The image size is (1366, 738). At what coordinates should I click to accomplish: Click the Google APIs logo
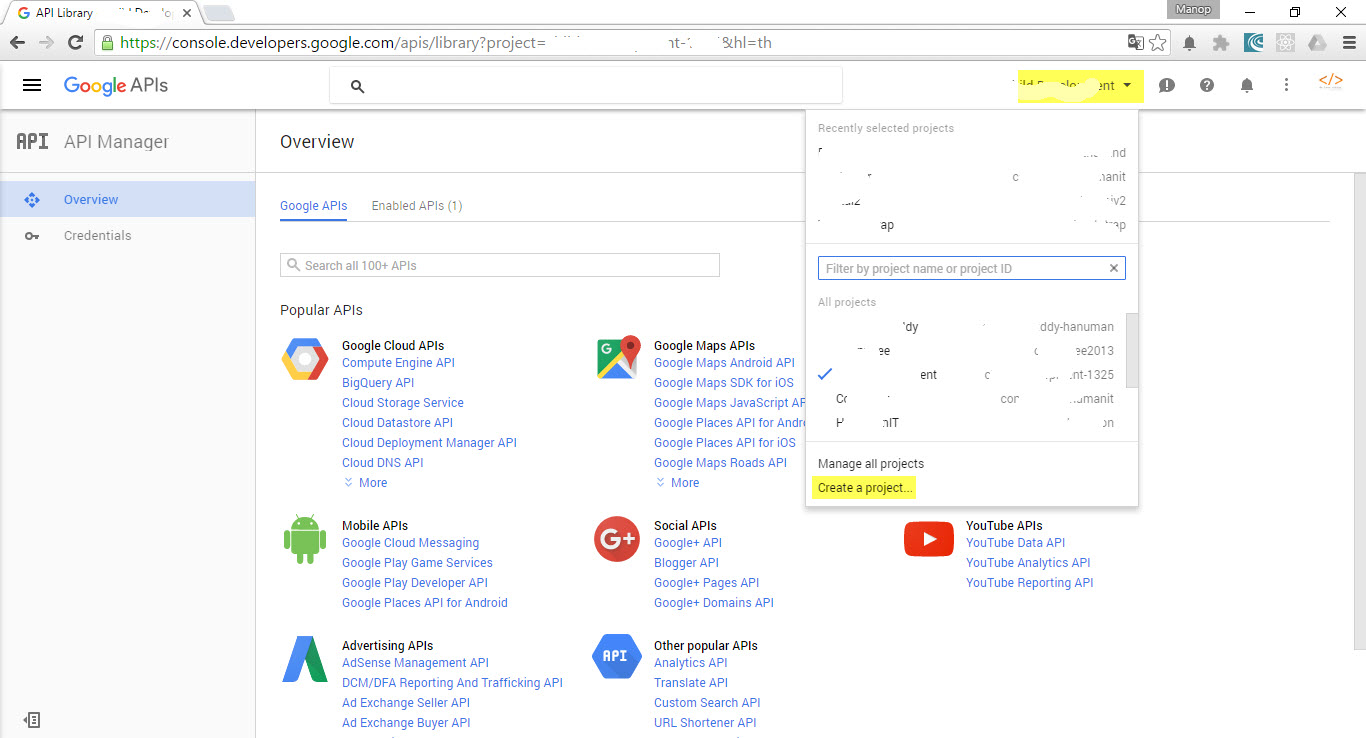[x=116, y=86]
